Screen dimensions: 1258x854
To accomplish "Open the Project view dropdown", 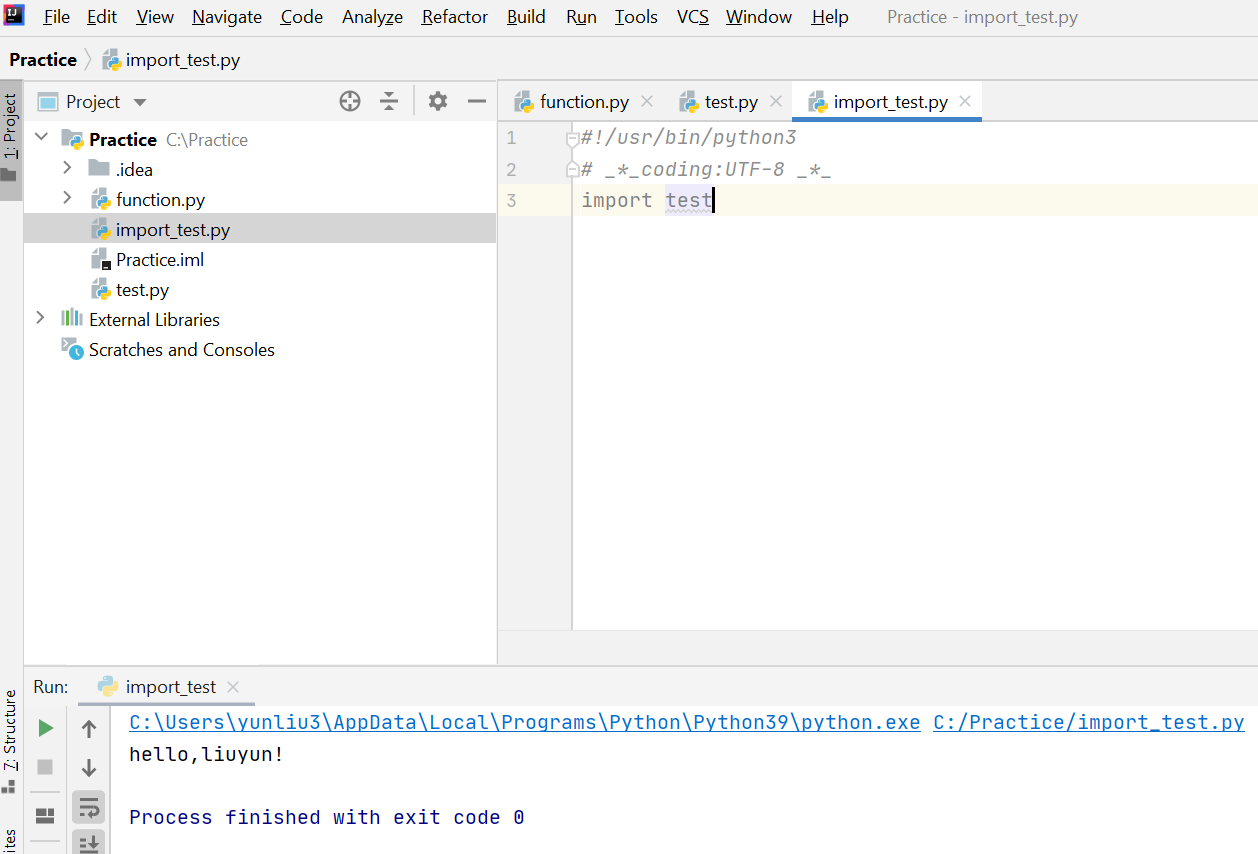I will point(139,102).
